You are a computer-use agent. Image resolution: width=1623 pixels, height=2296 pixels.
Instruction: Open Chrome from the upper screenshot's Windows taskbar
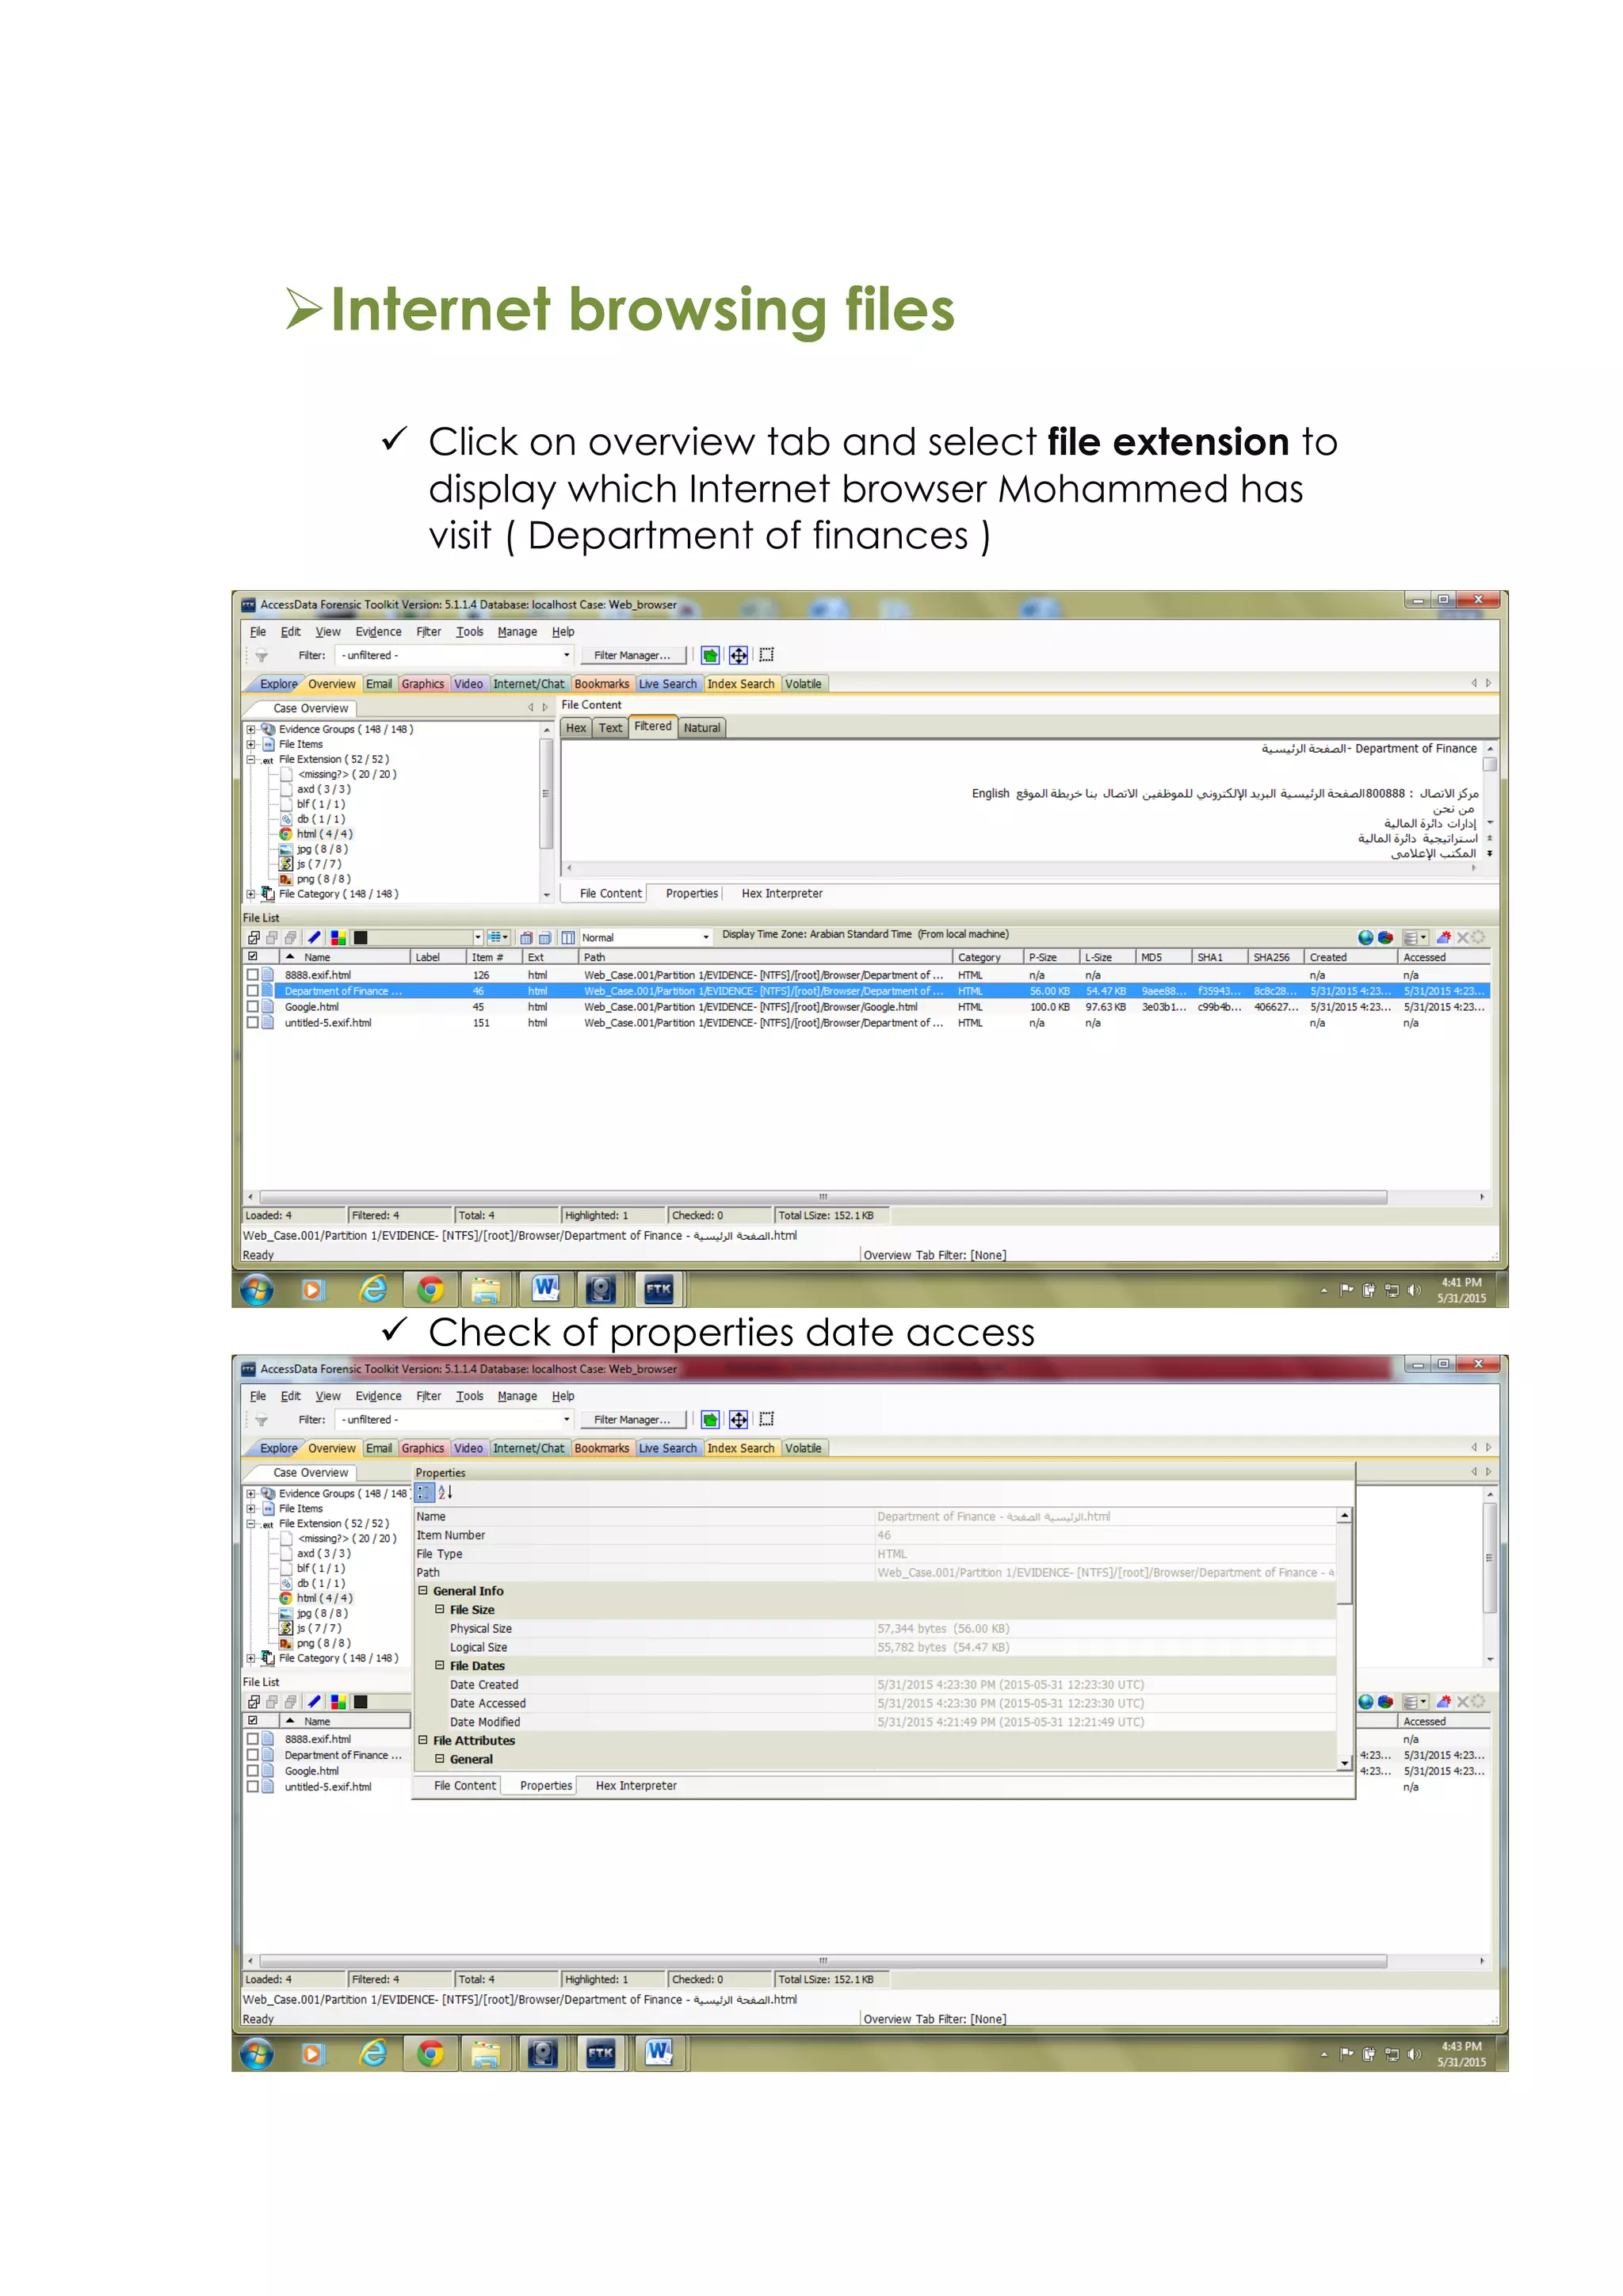point(430,1289)
